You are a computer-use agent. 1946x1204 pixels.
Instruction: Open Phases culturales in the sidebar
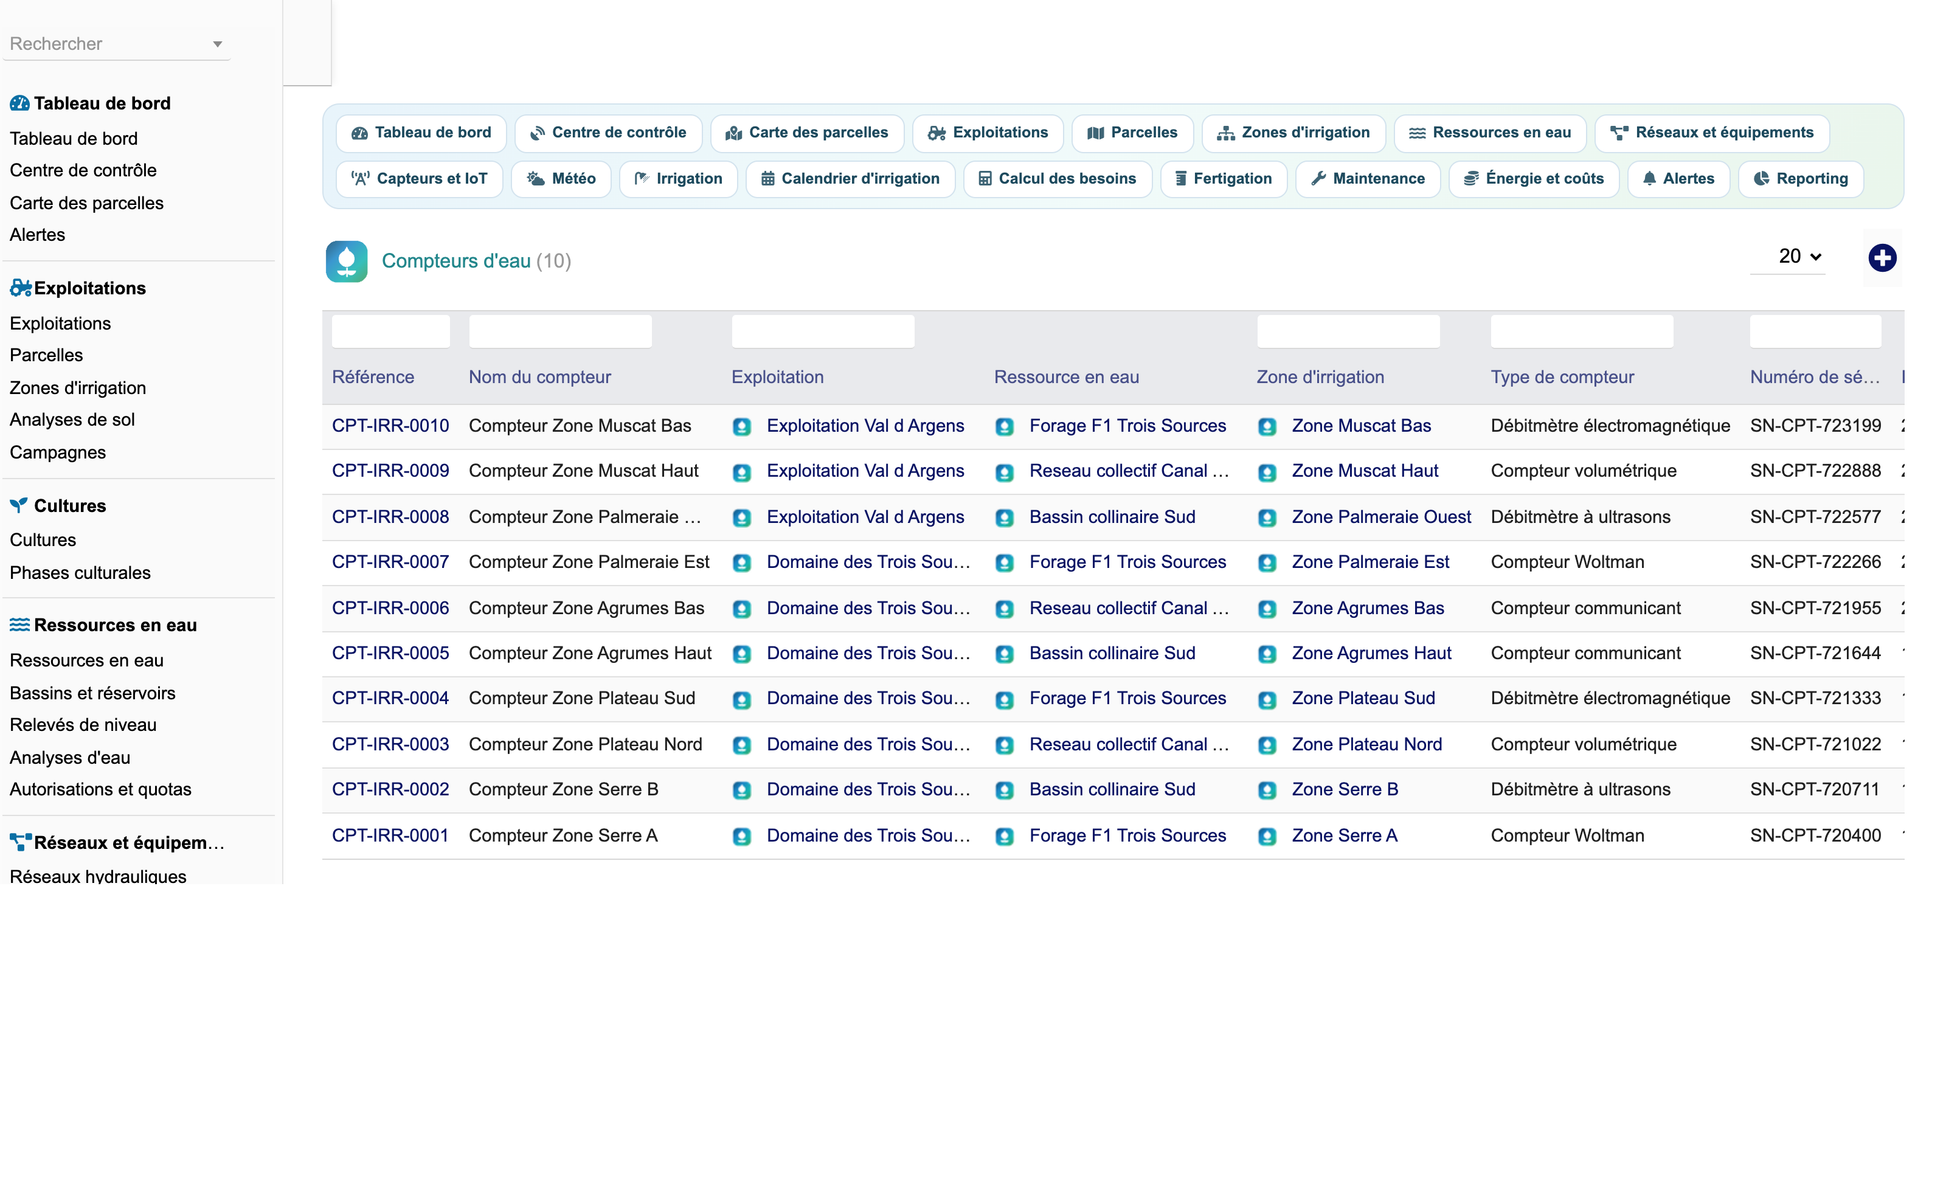[x=80, y=573]
